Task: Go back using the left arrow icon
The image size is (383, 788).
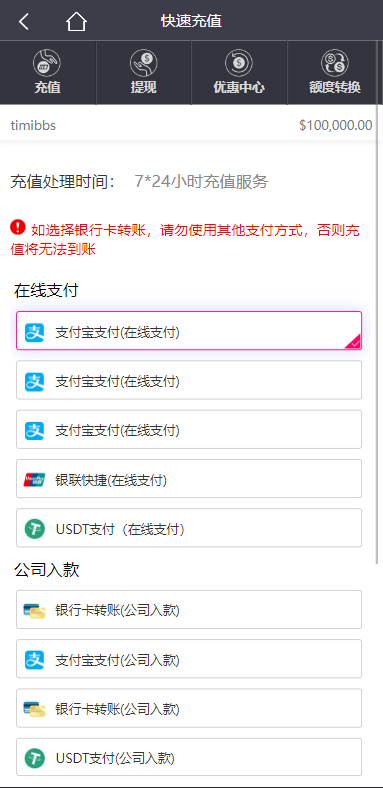Action: pyautogui.click(x=24, y=21)
